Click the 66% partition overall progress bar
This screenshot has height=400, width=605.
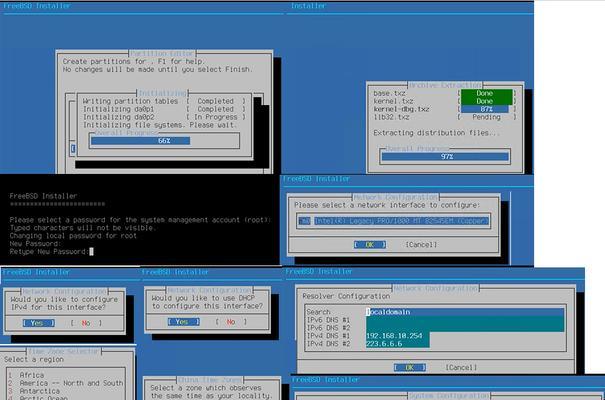(164, 141)
